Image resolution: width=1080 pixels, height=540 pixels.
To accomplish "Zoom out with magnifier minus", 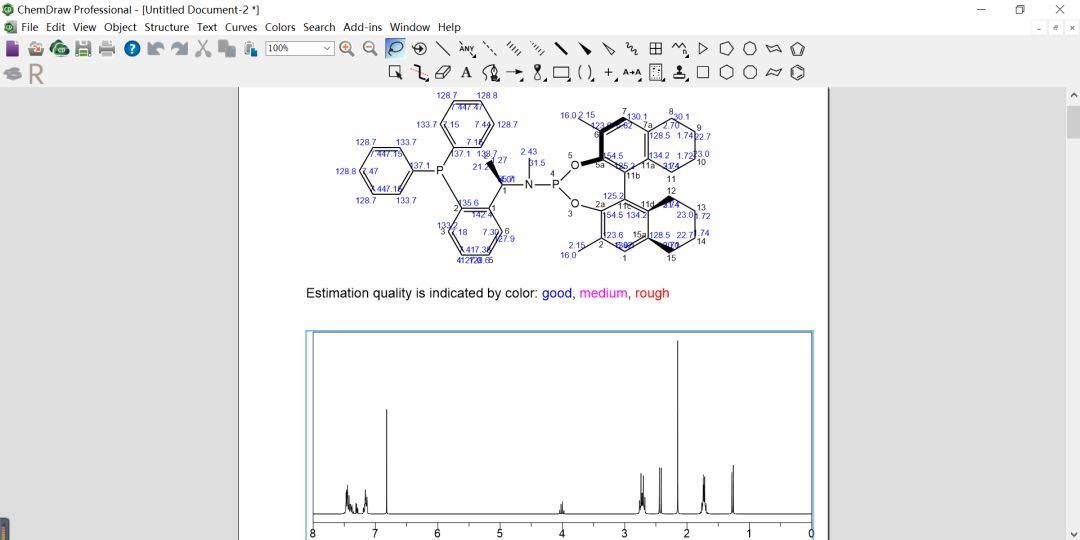I will tap(370, 49).
